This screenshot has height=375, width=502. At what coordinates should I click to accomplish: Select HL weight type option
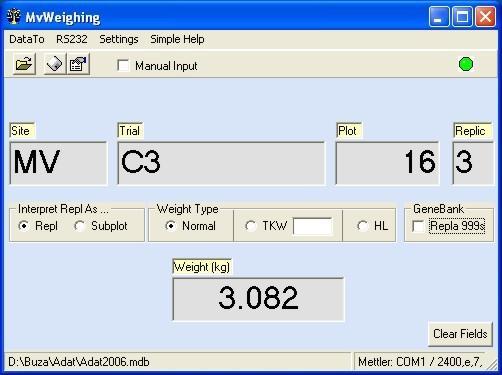[x=362, y=226]
